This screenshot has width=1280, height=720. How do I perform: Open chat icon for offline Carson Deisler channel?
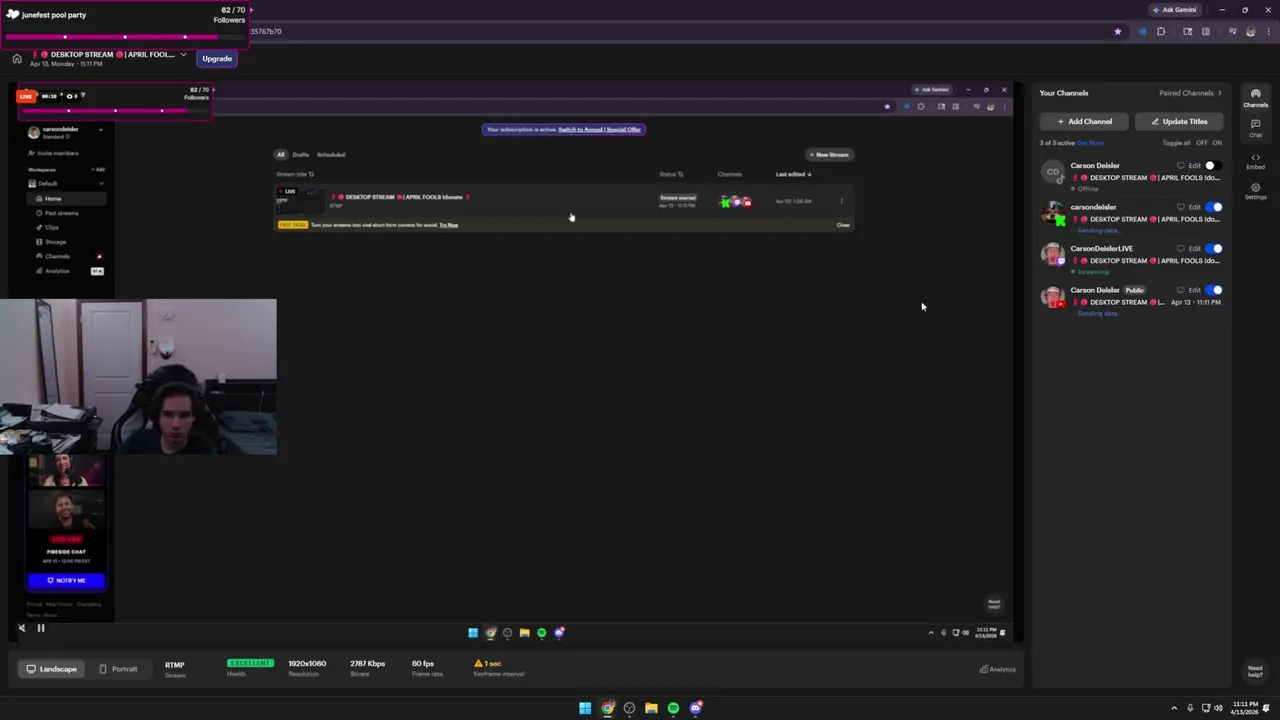click(1180, 166)
